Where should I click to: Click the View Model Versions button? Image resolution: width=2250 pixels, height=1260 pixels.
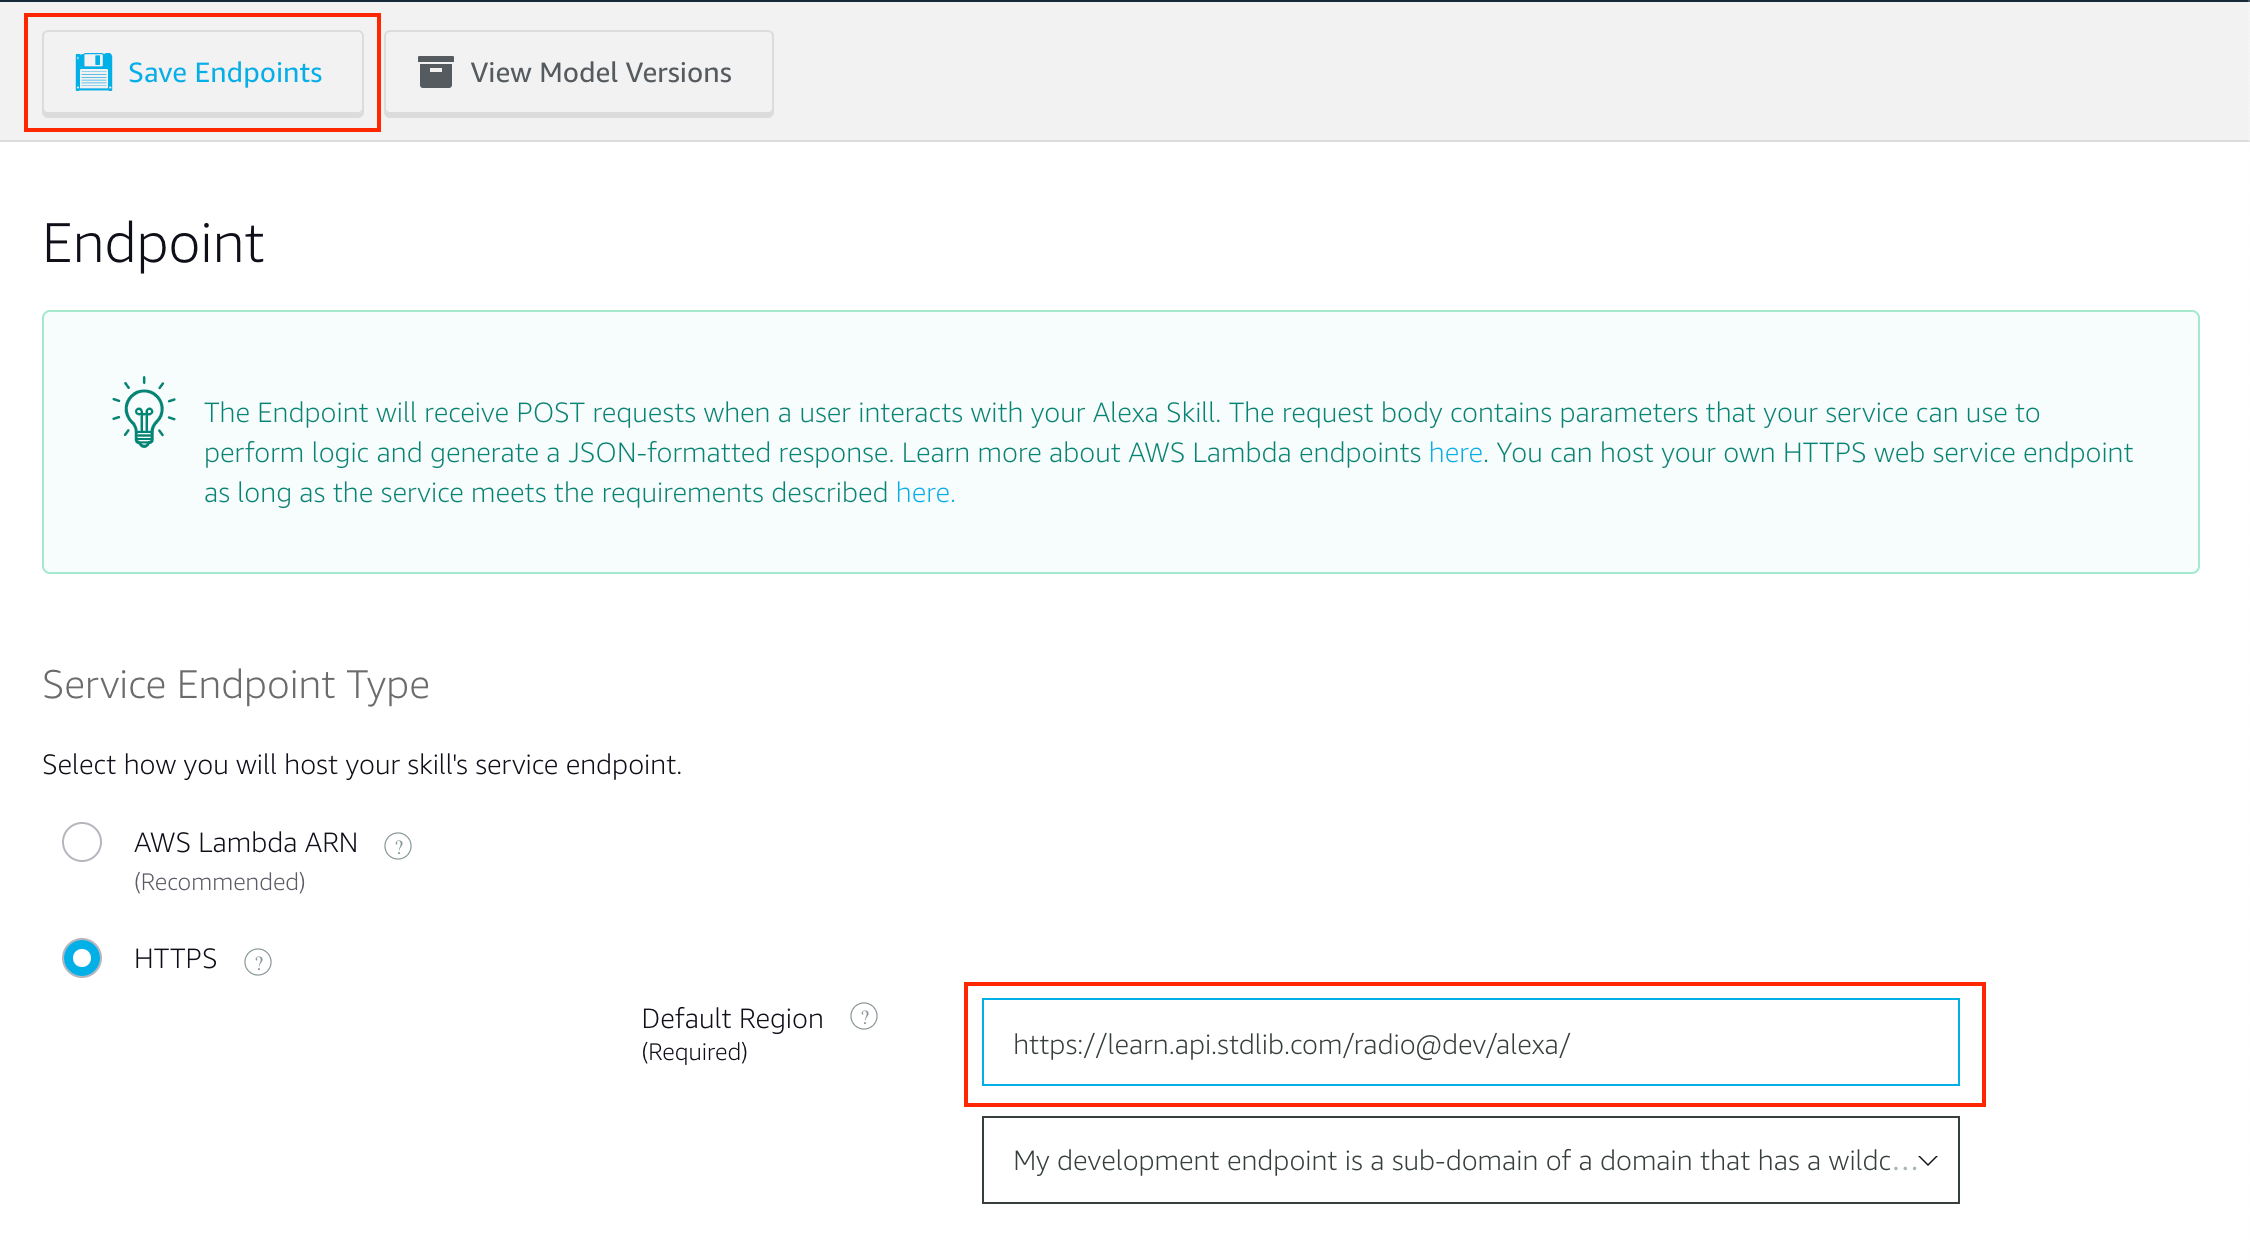tap(579, 72)
